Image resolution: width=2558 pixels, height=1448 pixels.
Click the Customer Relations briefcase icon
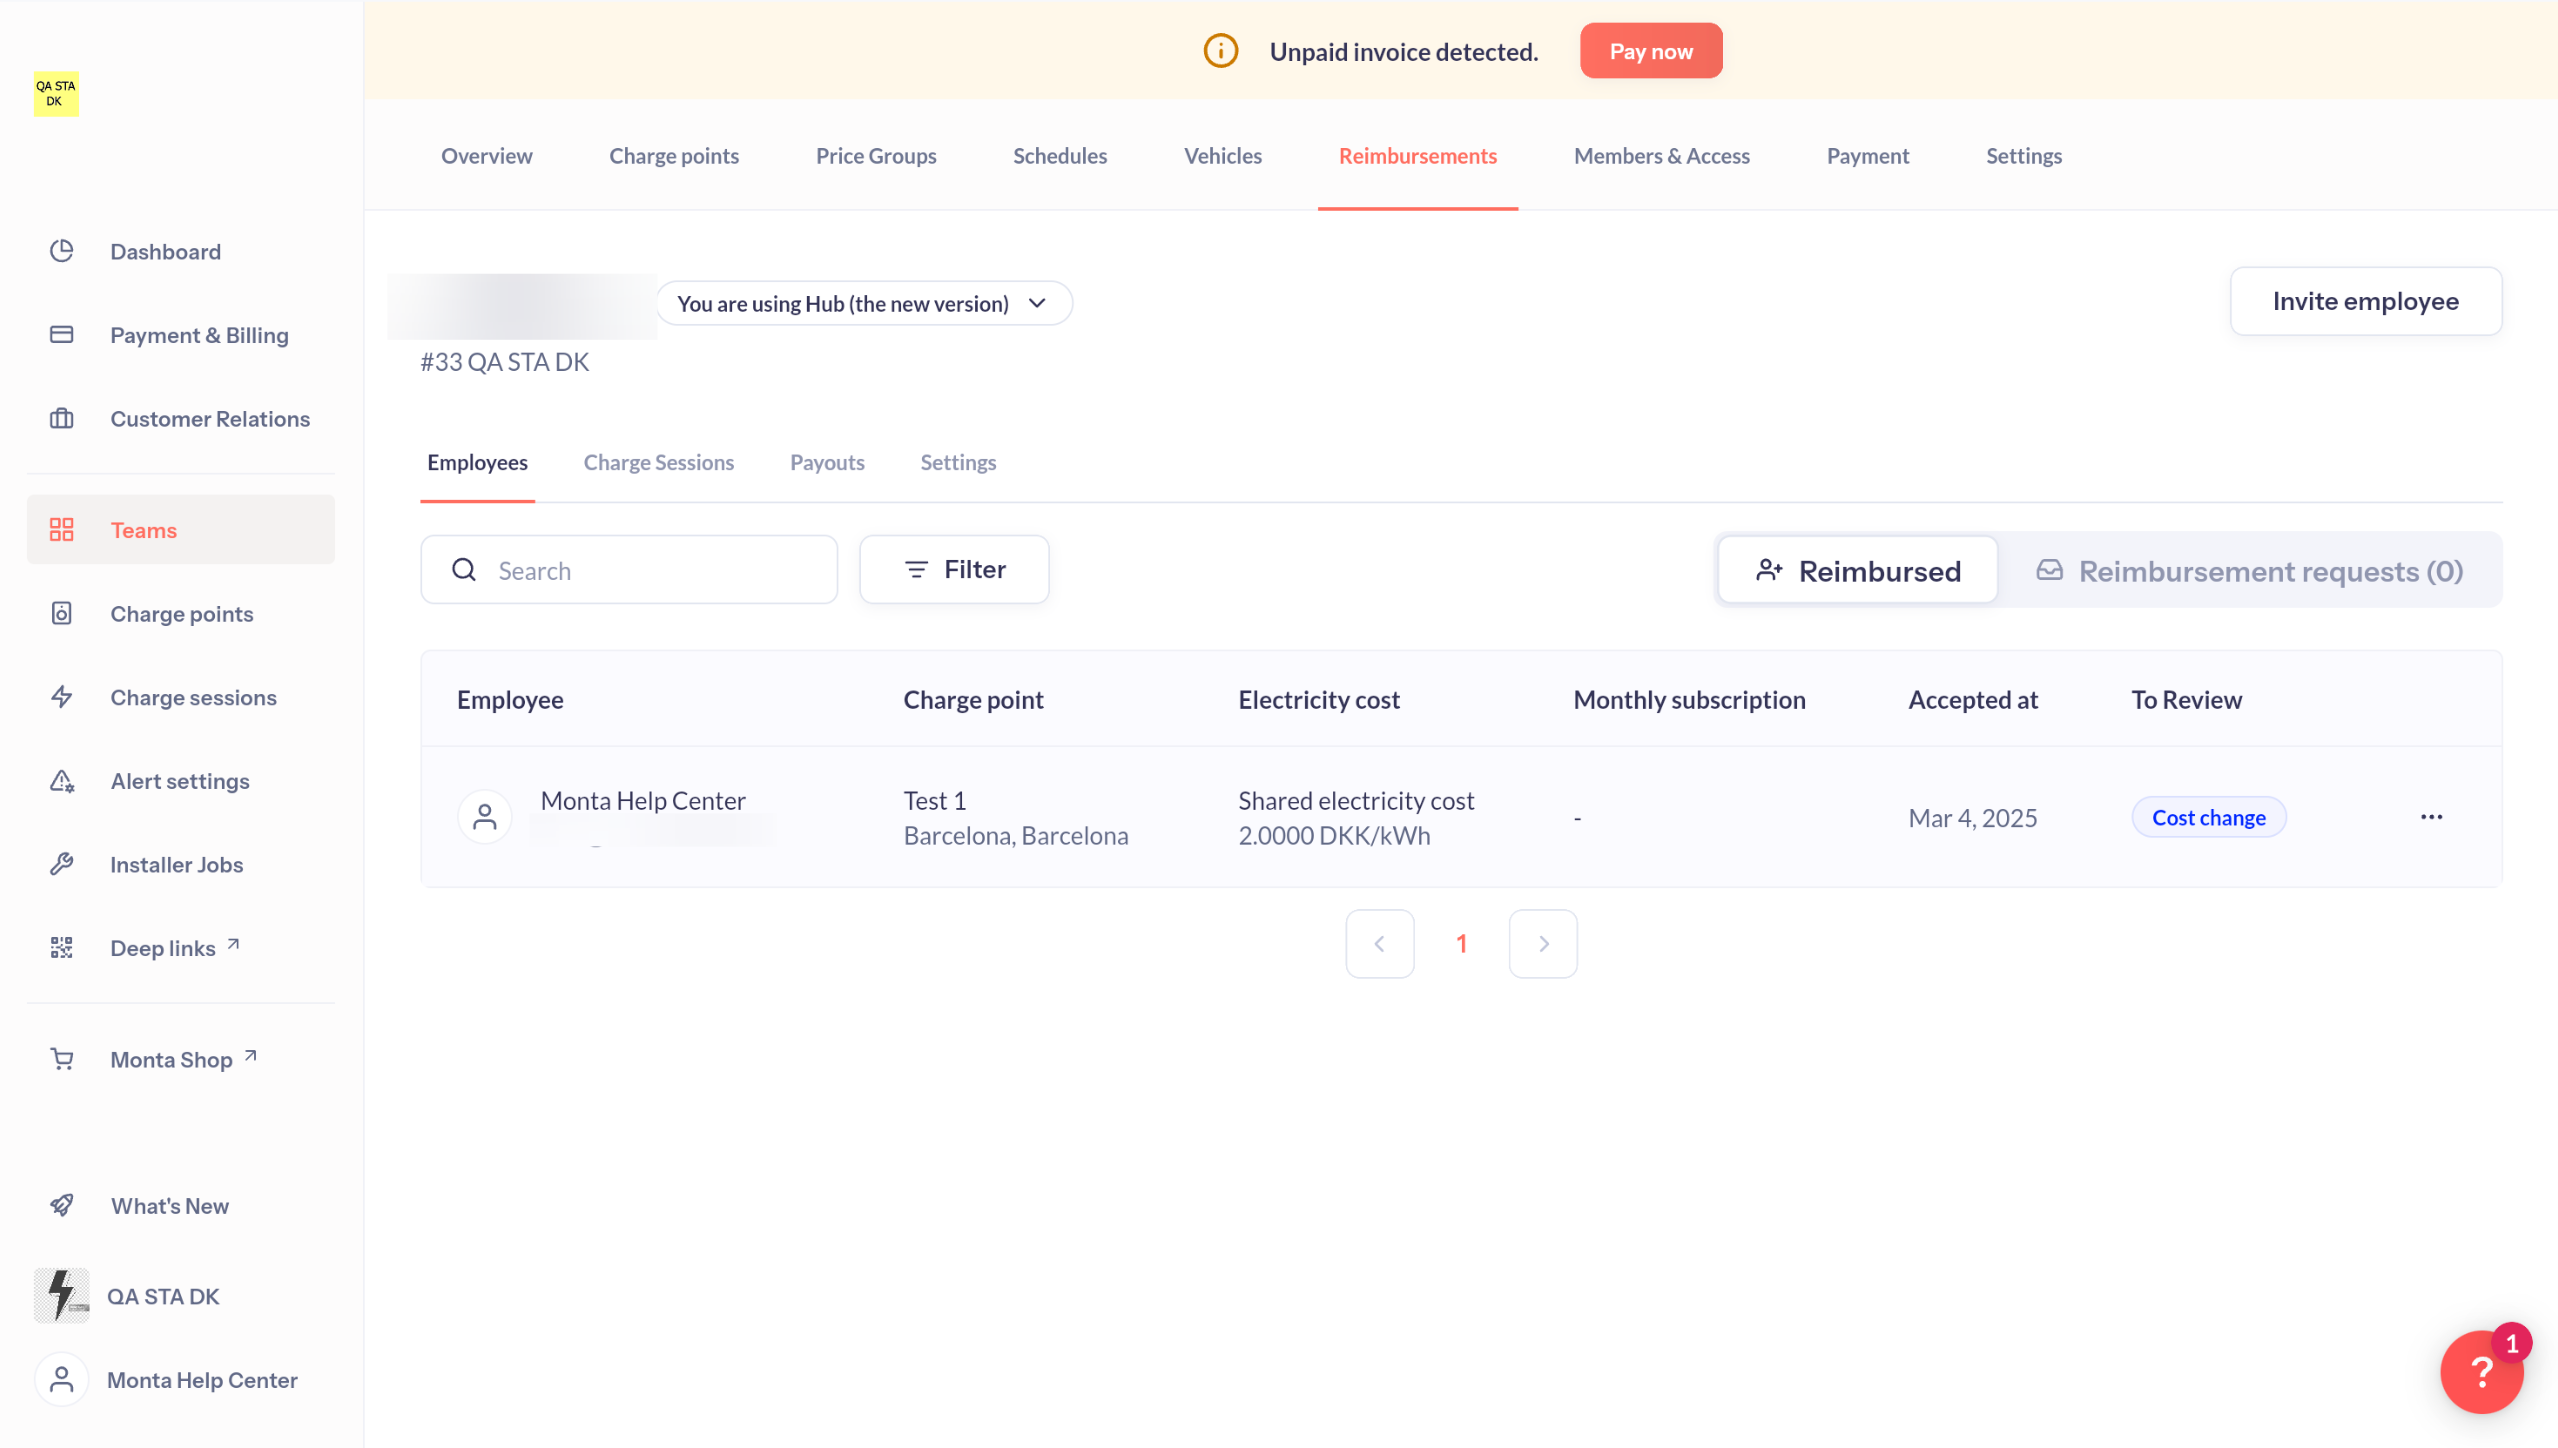[x=62, y=419]
